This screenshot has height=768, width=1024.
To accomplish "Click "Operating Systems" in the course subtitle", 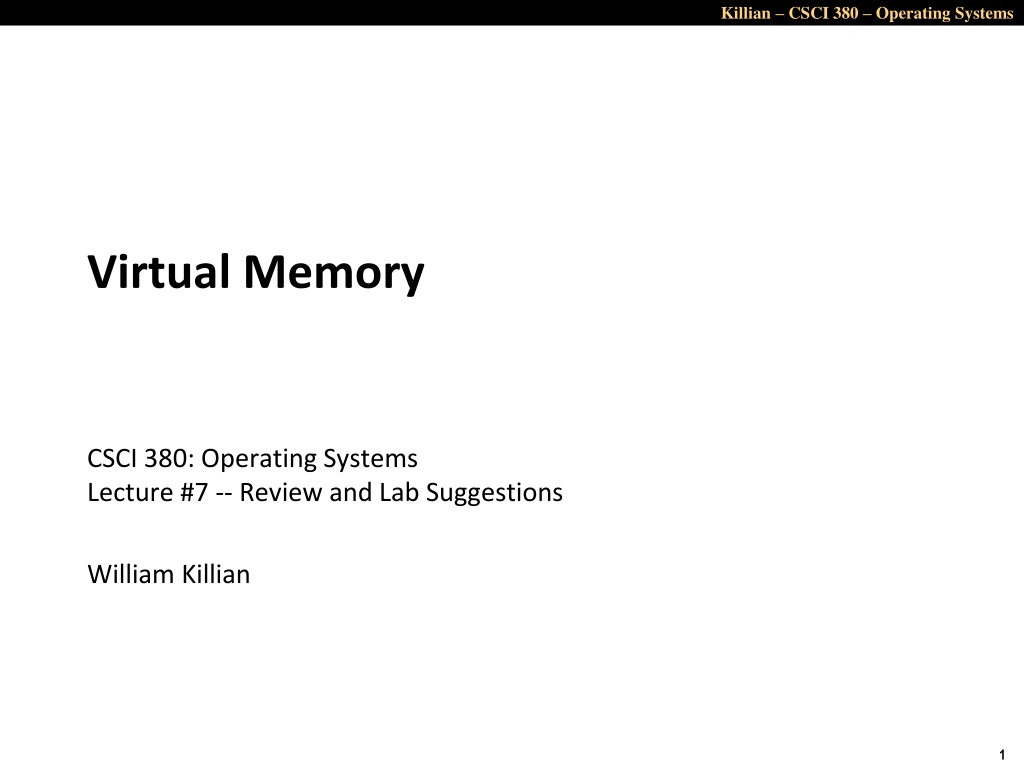I will tap(309, 458).
